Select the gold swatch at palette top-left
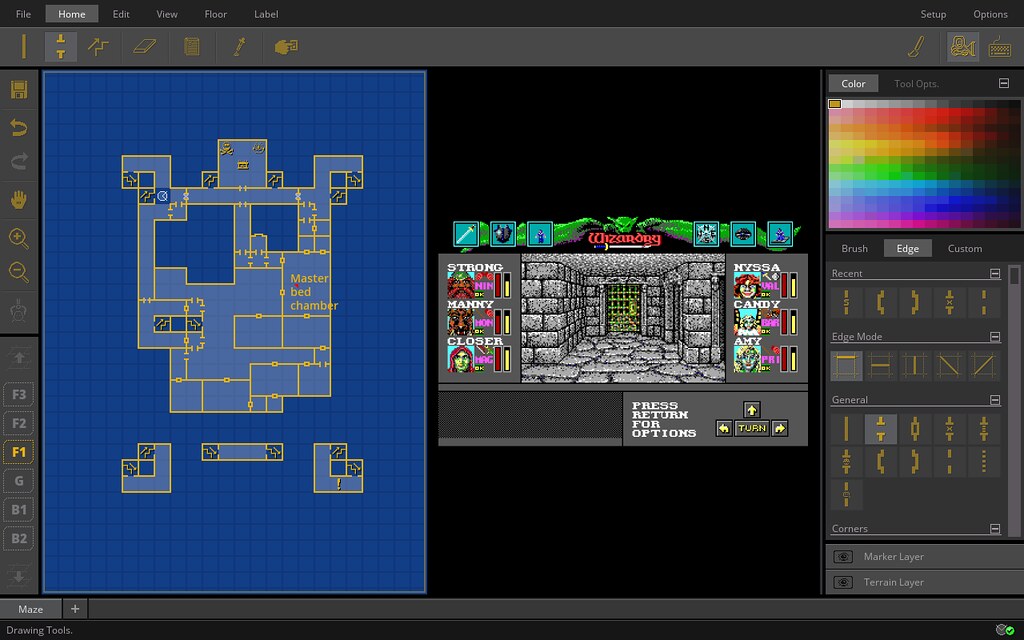This screenshot has width=1024, height=640. point(835,104)
